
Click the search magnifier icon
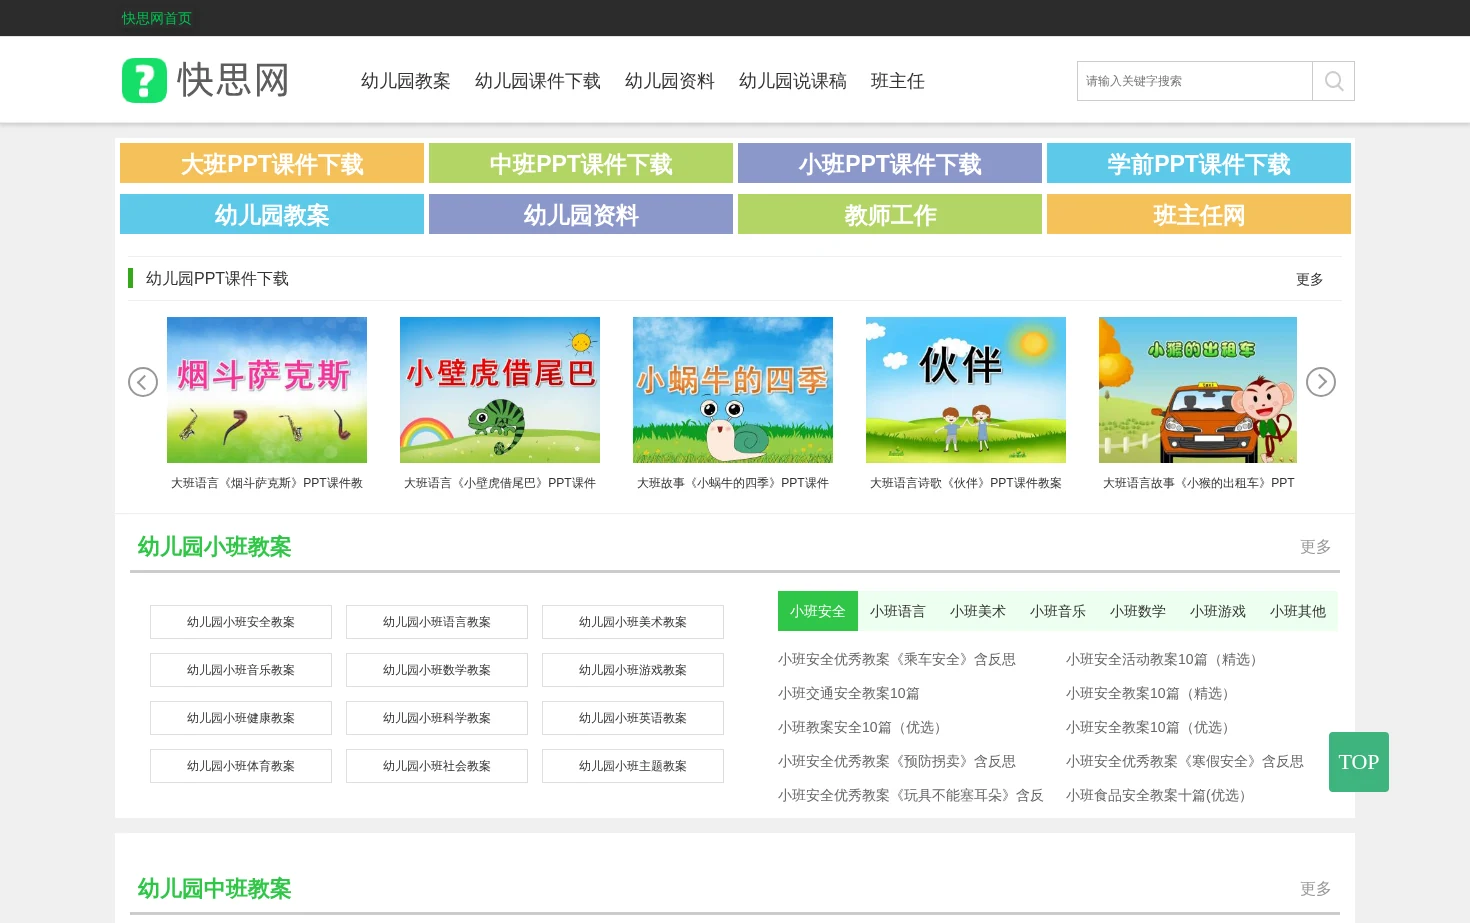1333,81
